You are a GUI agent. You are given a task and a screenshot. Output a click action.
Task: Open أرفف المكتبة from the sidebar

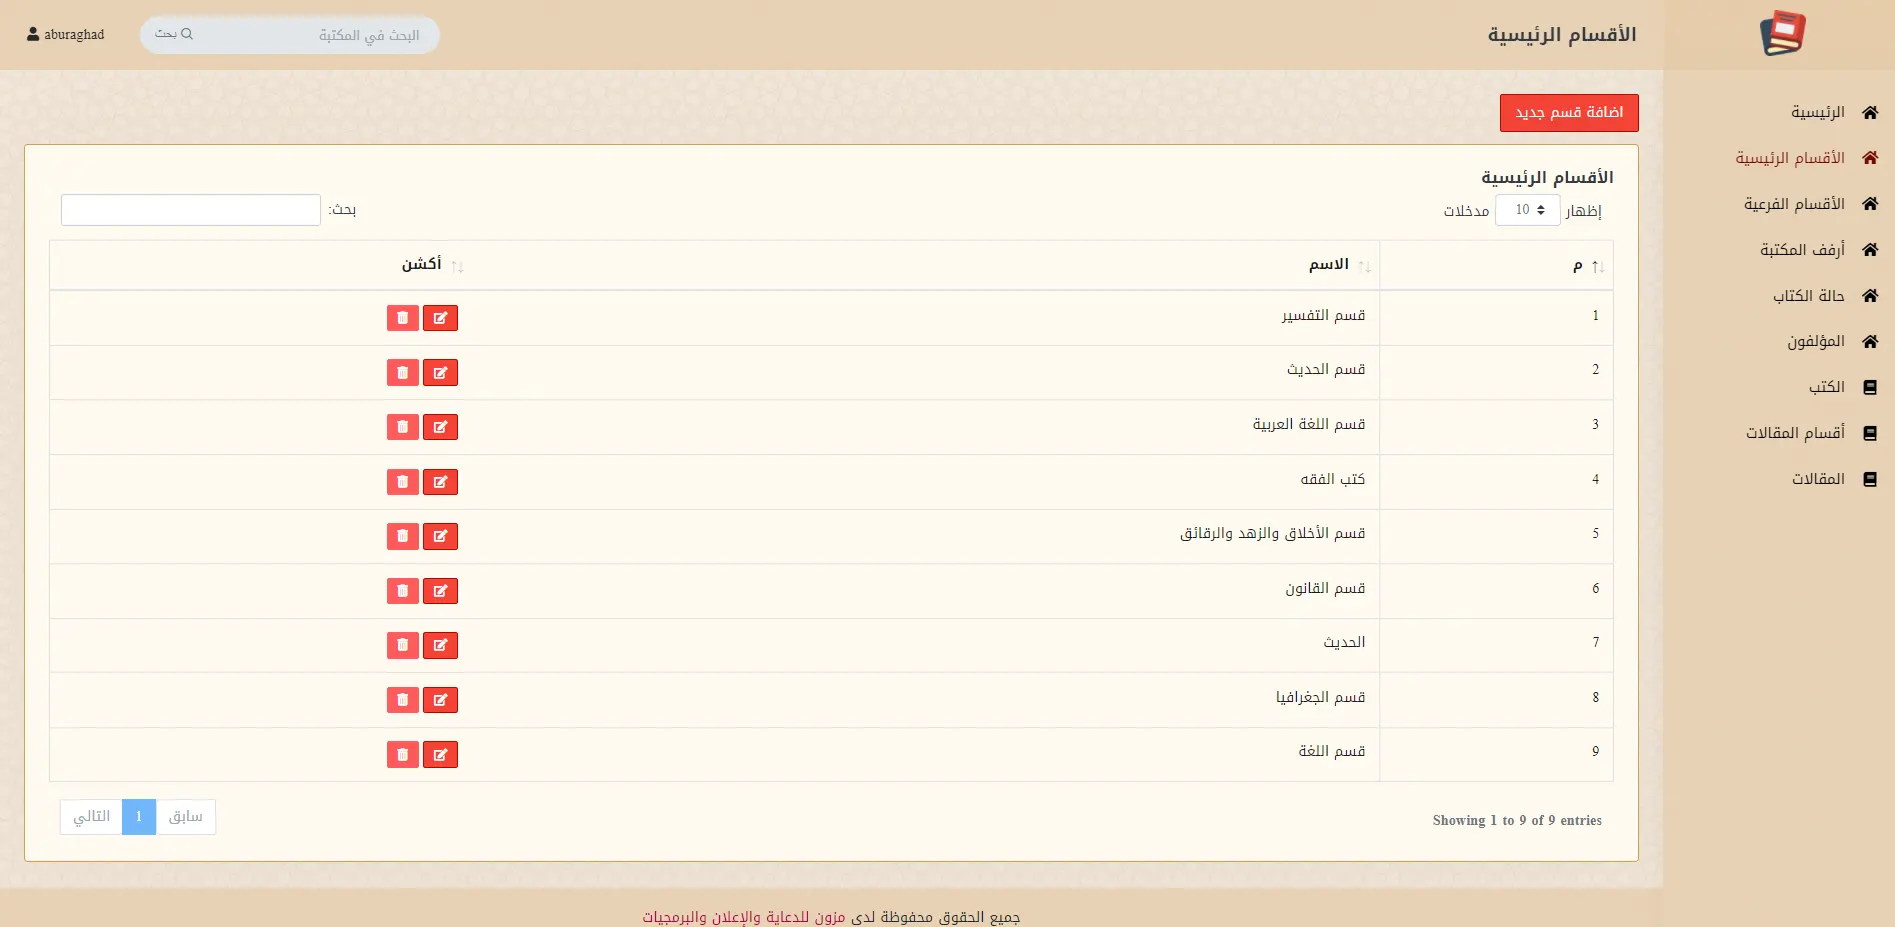click(1802, 250)
